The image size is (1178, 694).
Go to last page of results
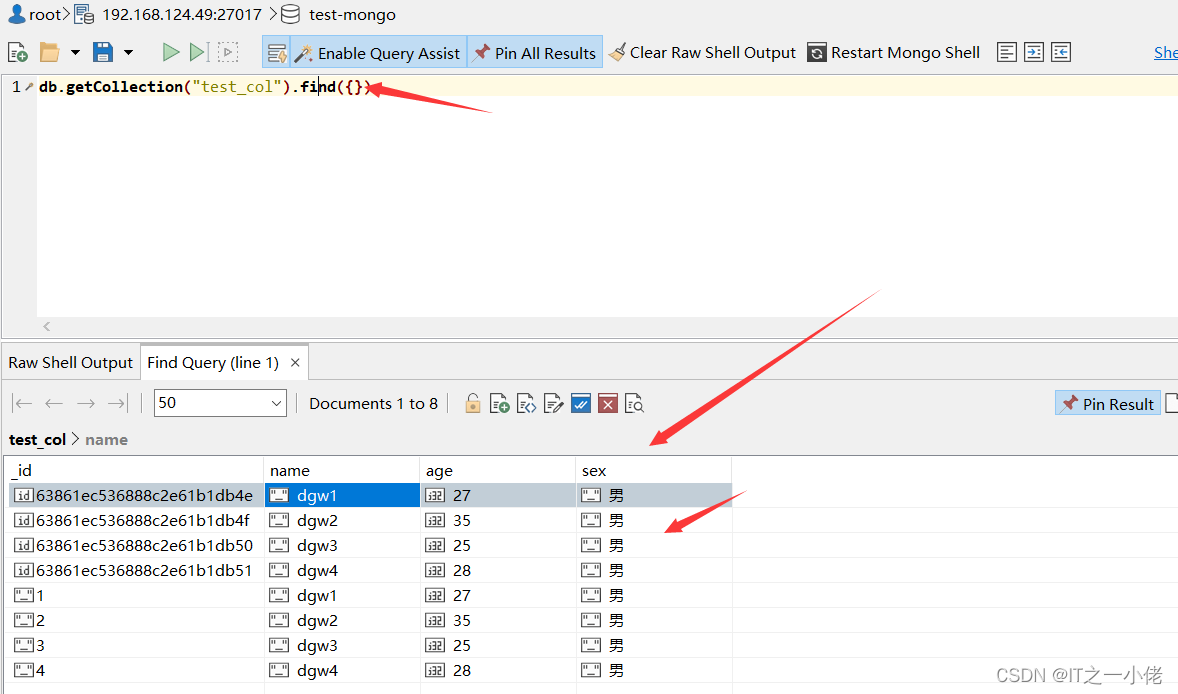tap(118, 403)
